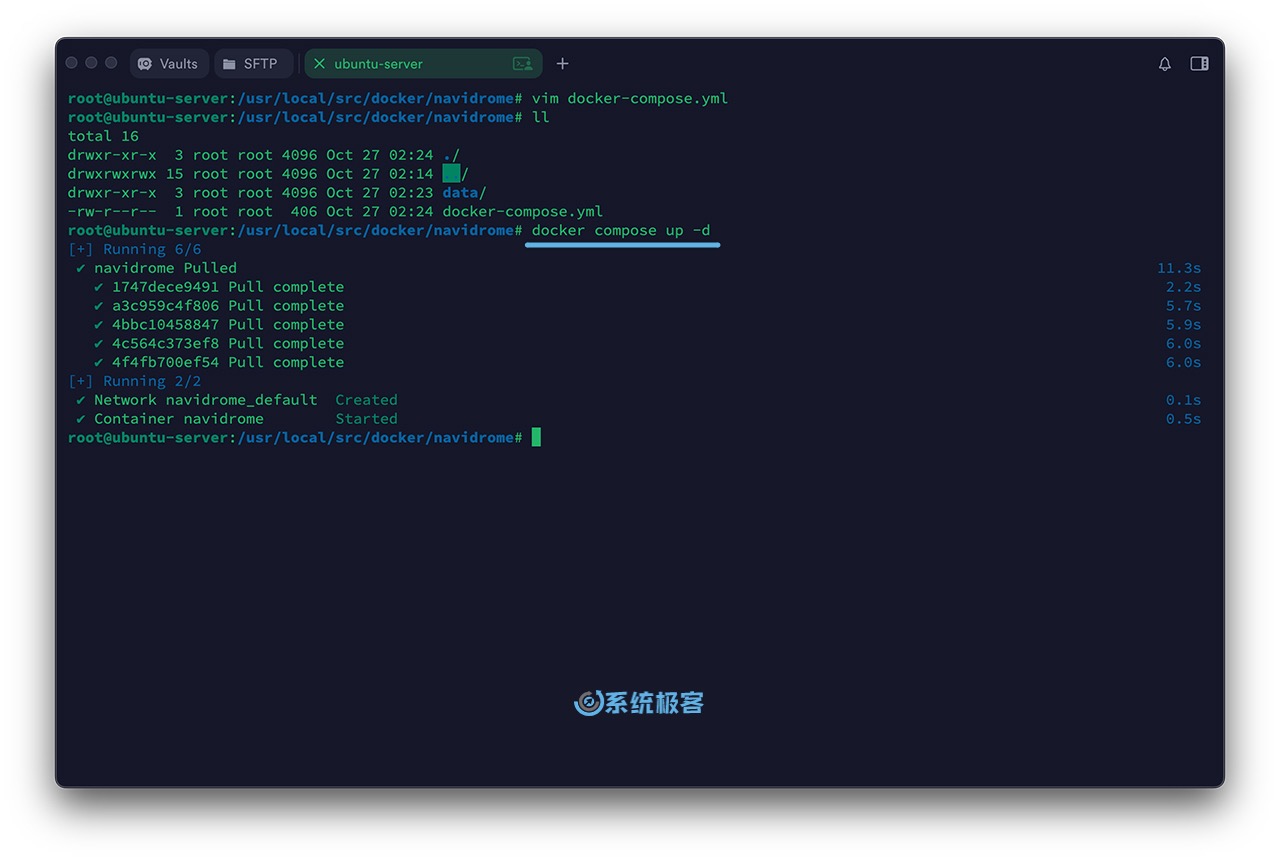The width and height of the screenshot is (1280, 861).
Task: Click the terminal sharing icon in the ubuntu-server tab
Action: (x=522, y=64)
